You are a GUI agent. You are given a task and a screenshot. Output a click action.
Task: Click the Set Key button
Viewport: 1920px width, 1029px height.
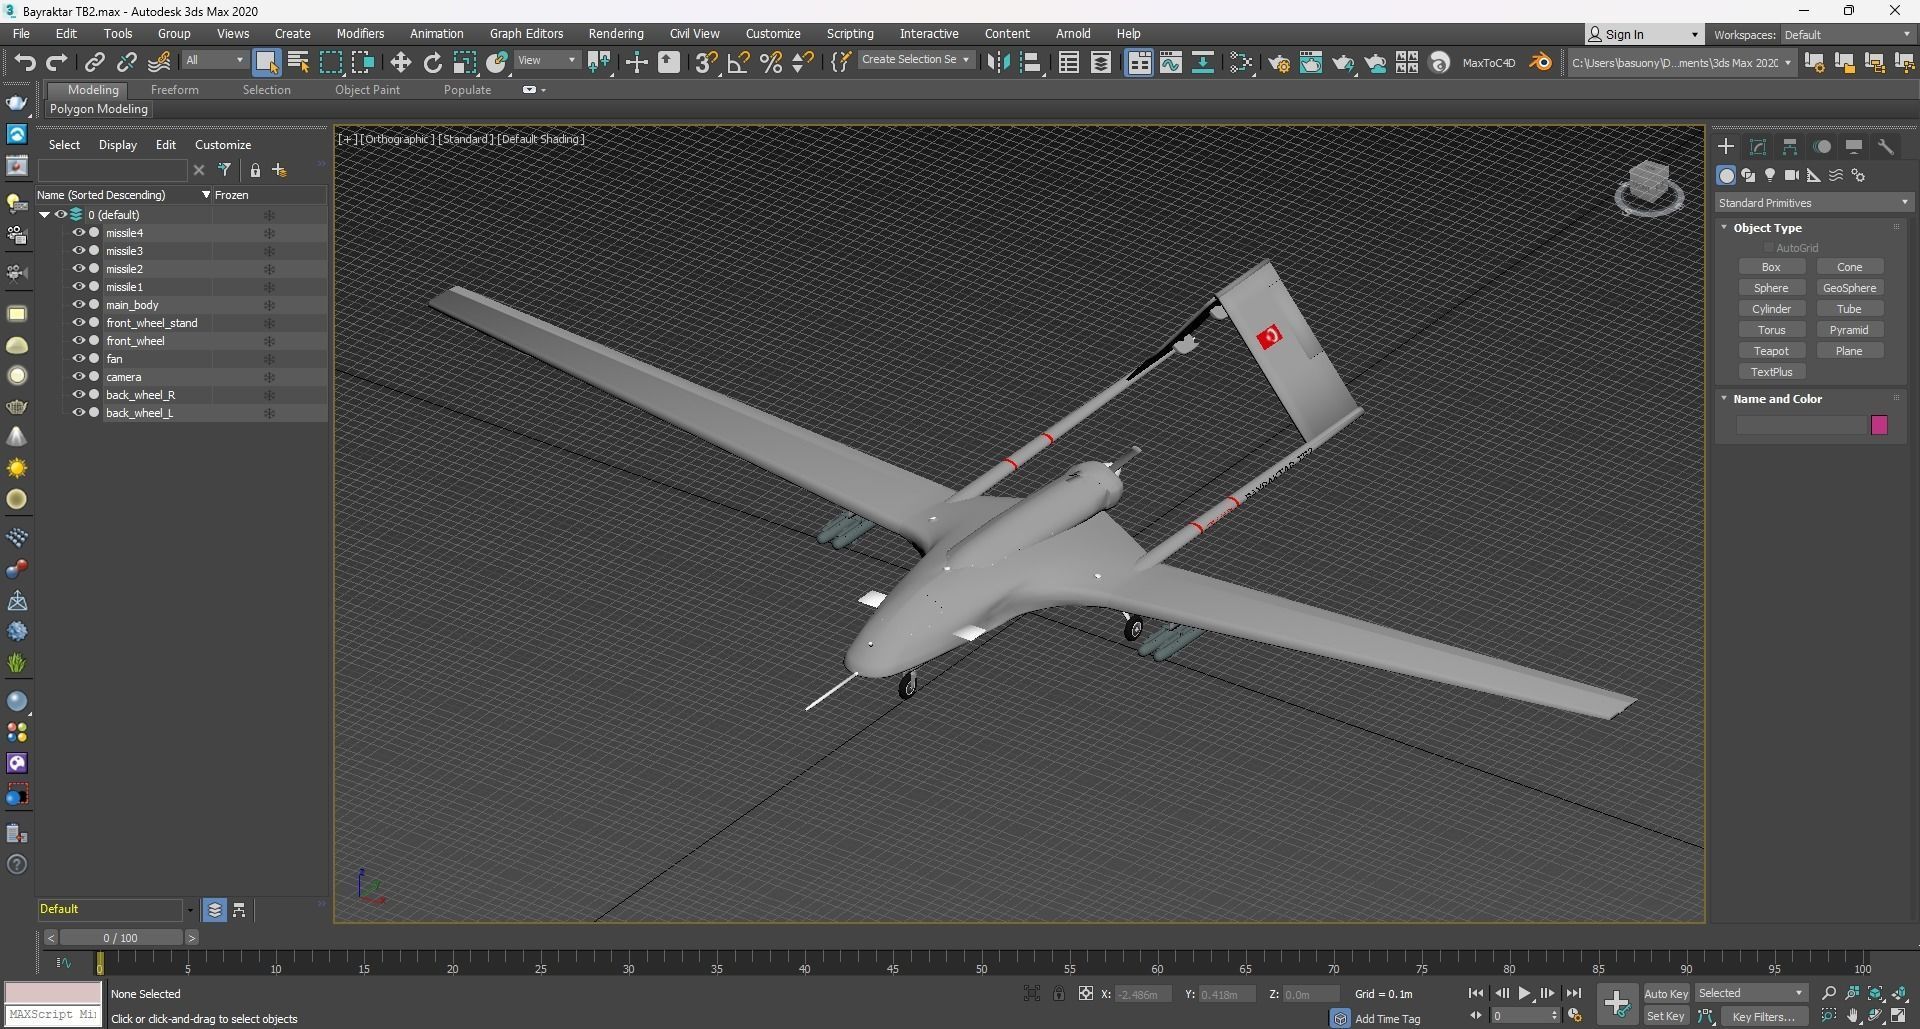coord(1666,1016)
